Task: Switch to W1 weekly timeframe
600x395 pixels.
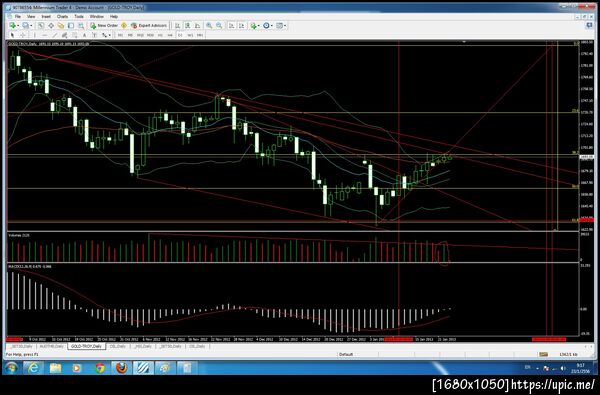Action: pyautogui.click(x=190, y=35)
